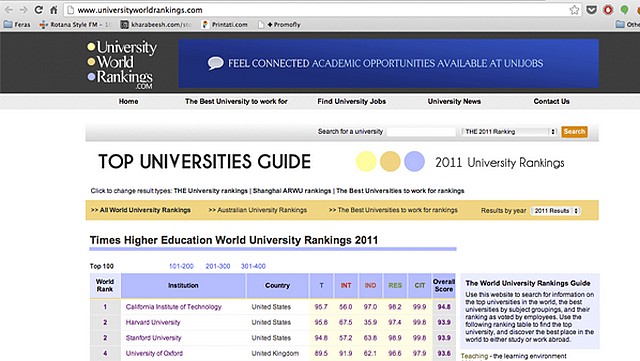Click Top 100 label
The width and height of the screenshot is (640, 361).
pos(102,266)
